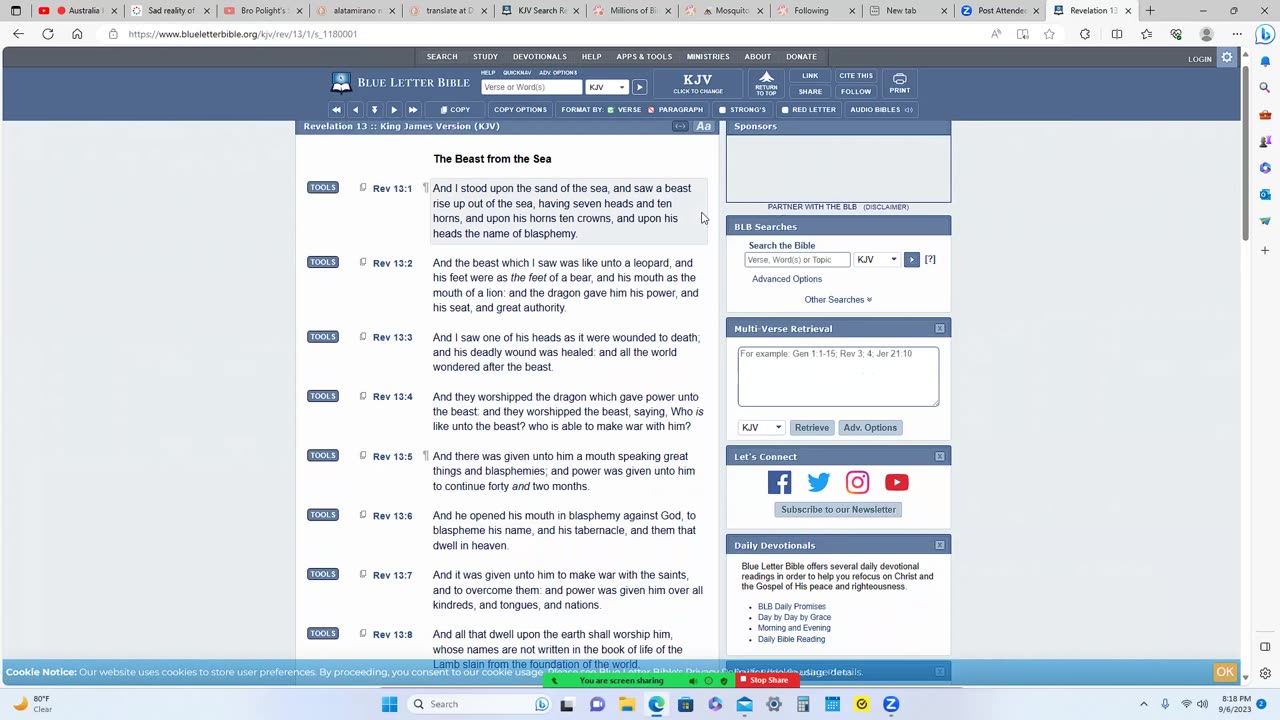Open the Search menu
The image size is (1280, 720).
tap(442, 56)
